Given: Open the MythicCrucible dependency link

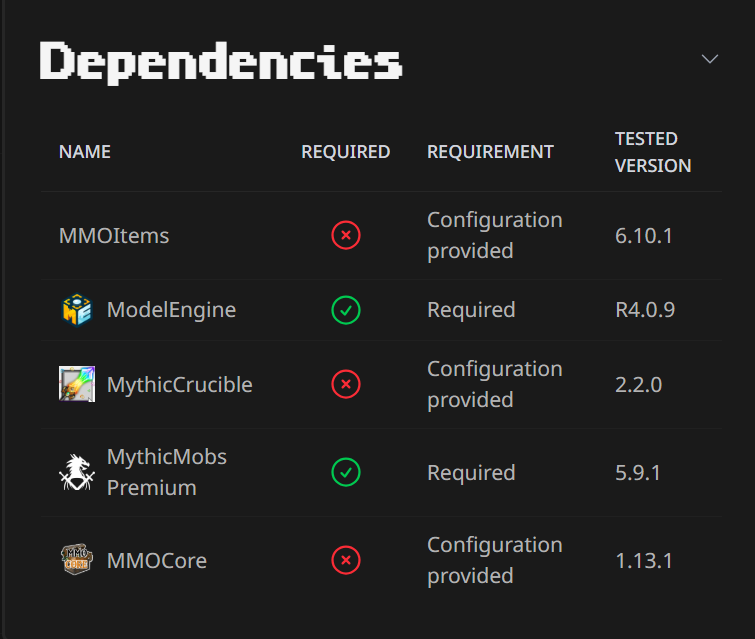Looking at the screenshot, I should [179, 385].
